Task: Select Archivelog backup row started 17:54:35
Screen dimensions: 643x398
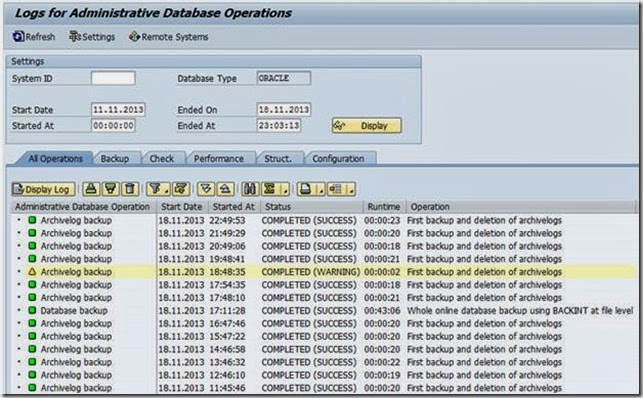Action: (324, 284)
